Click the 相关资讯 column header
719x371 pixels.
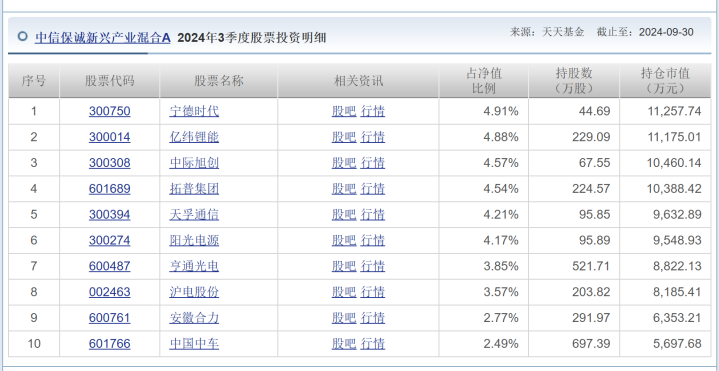tap(358, 81)
